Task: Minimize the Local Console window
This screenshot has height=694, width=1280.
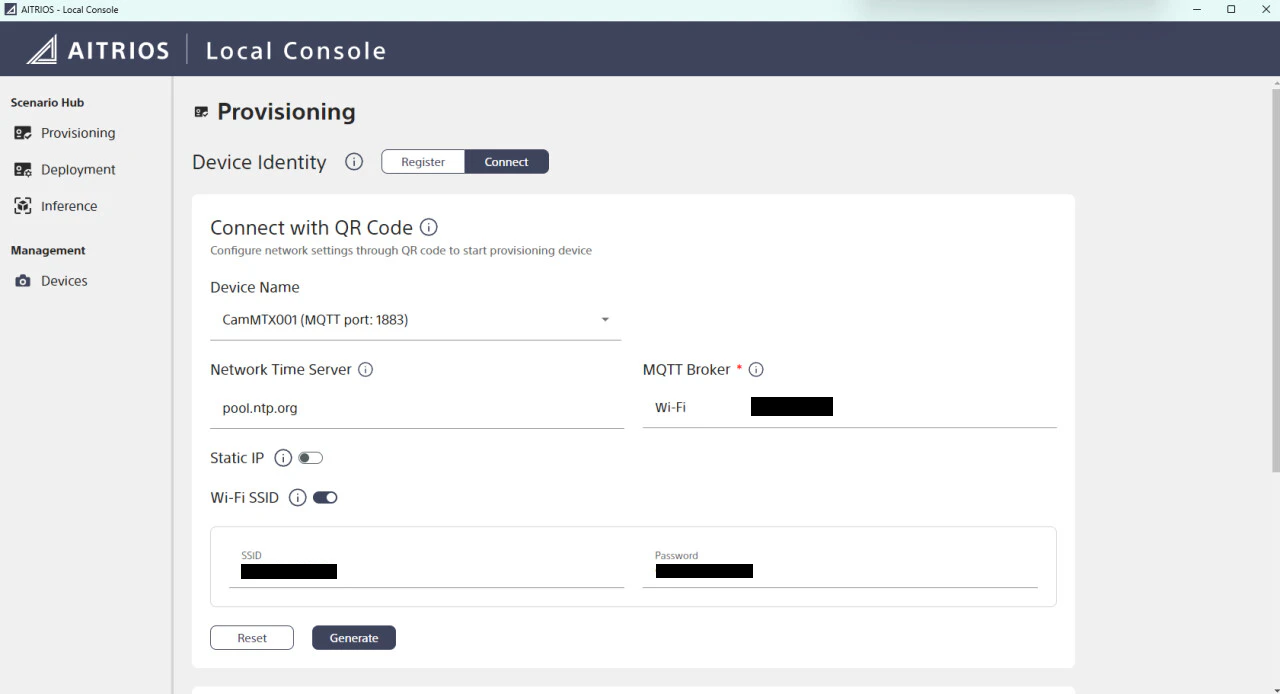Action: pyautogui.click(x=1197, y=9)
